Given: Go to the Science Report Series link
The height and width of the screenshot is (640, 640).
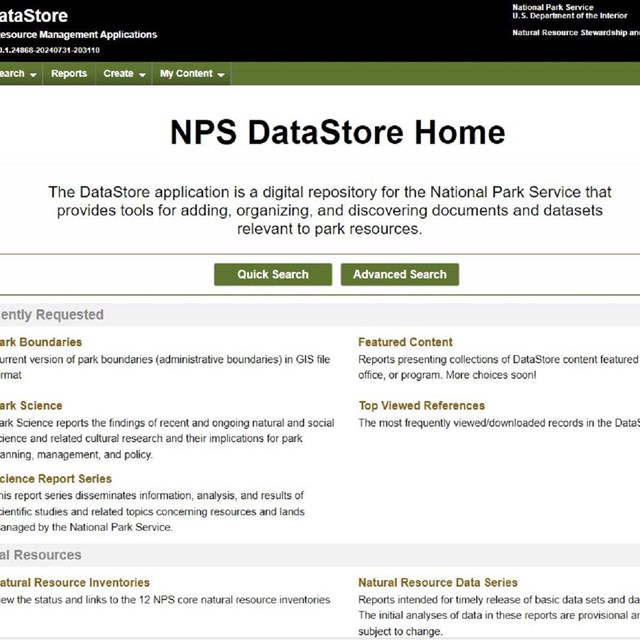Looking at the screenshot, I should click(x=56, y=479).
